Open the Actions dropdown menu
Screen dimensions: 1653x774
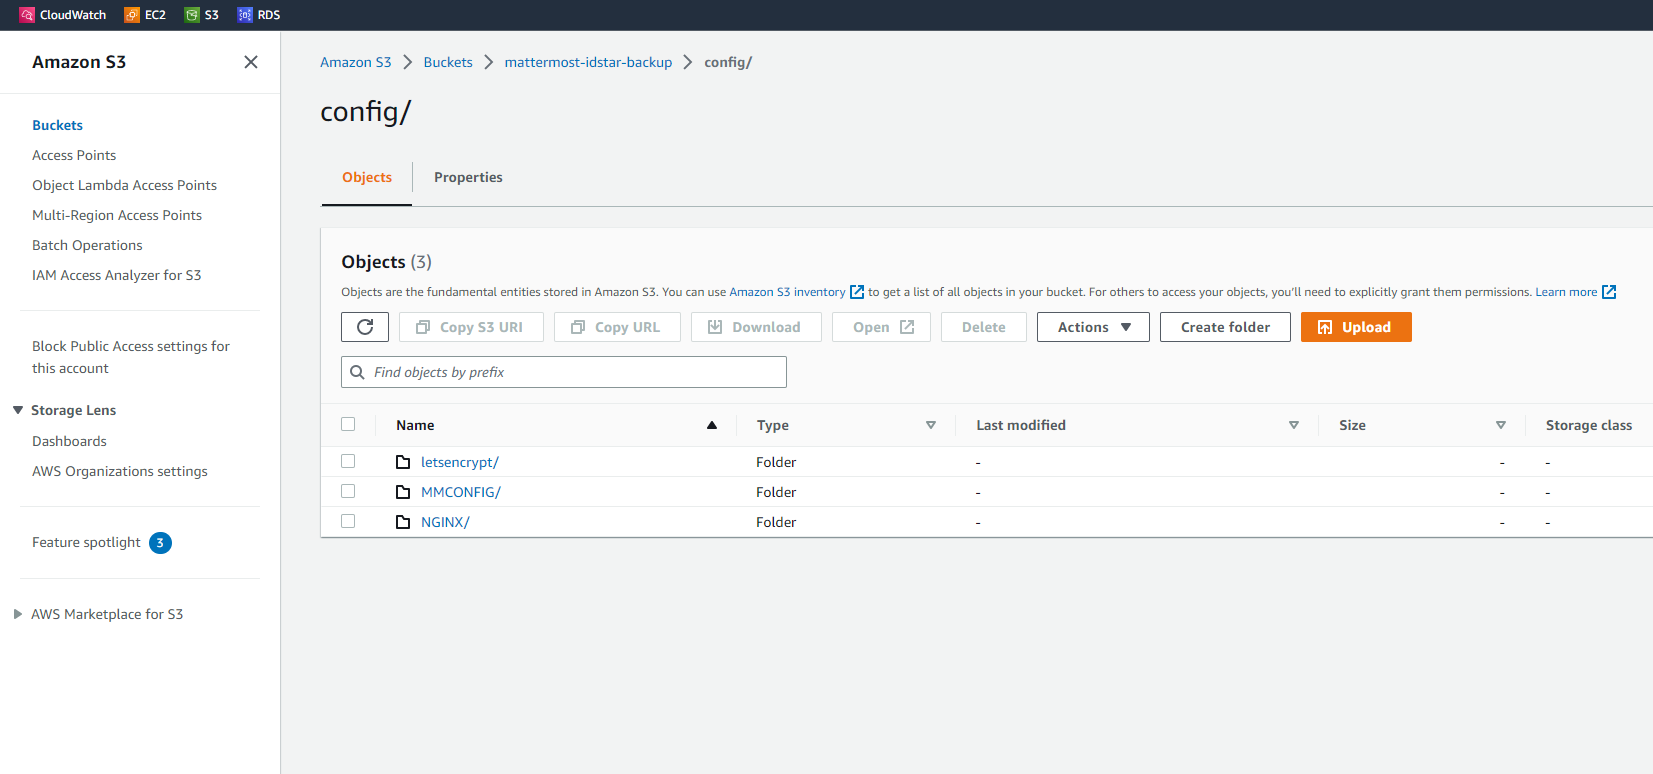1093,327
